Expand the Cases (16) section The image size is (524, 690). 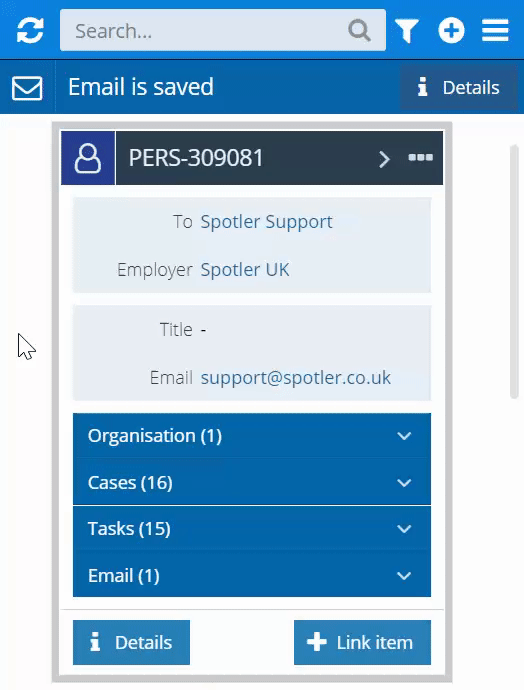[x=252, y=482]
